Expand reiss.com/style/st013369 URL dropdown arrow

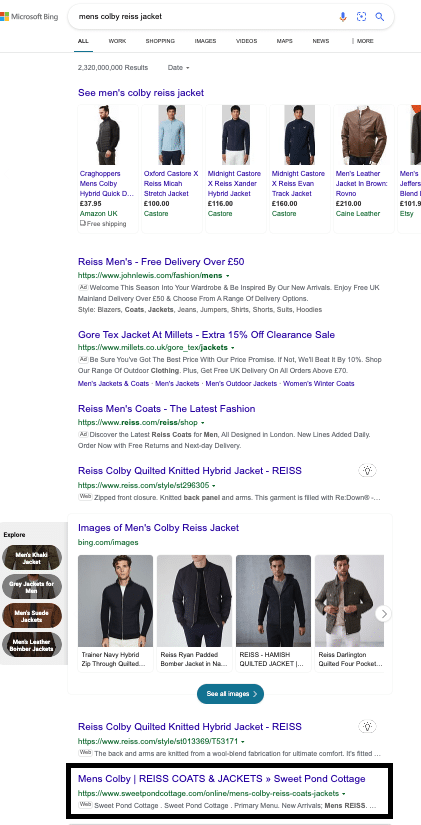point(243,742)
